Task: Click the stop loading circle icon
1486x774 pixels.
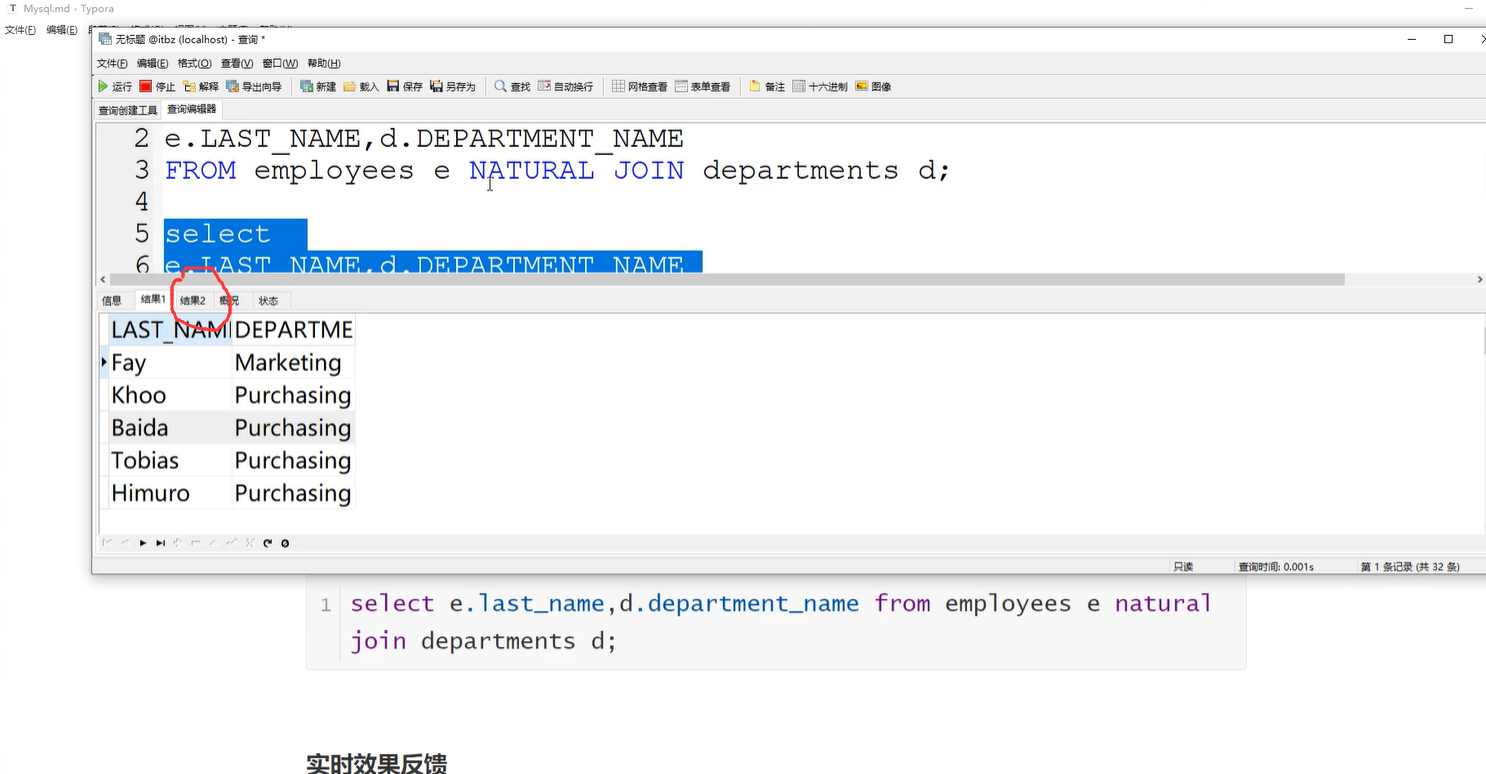Action: tap(285, 543)
